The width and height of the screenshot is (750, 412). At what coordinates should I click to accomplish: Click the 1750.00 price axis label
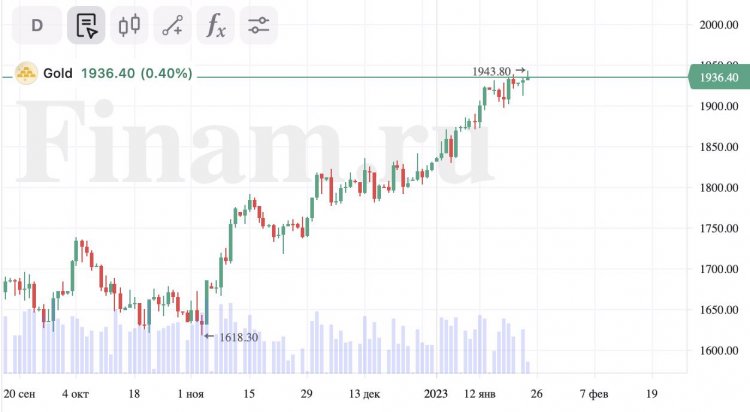[719, 229]
